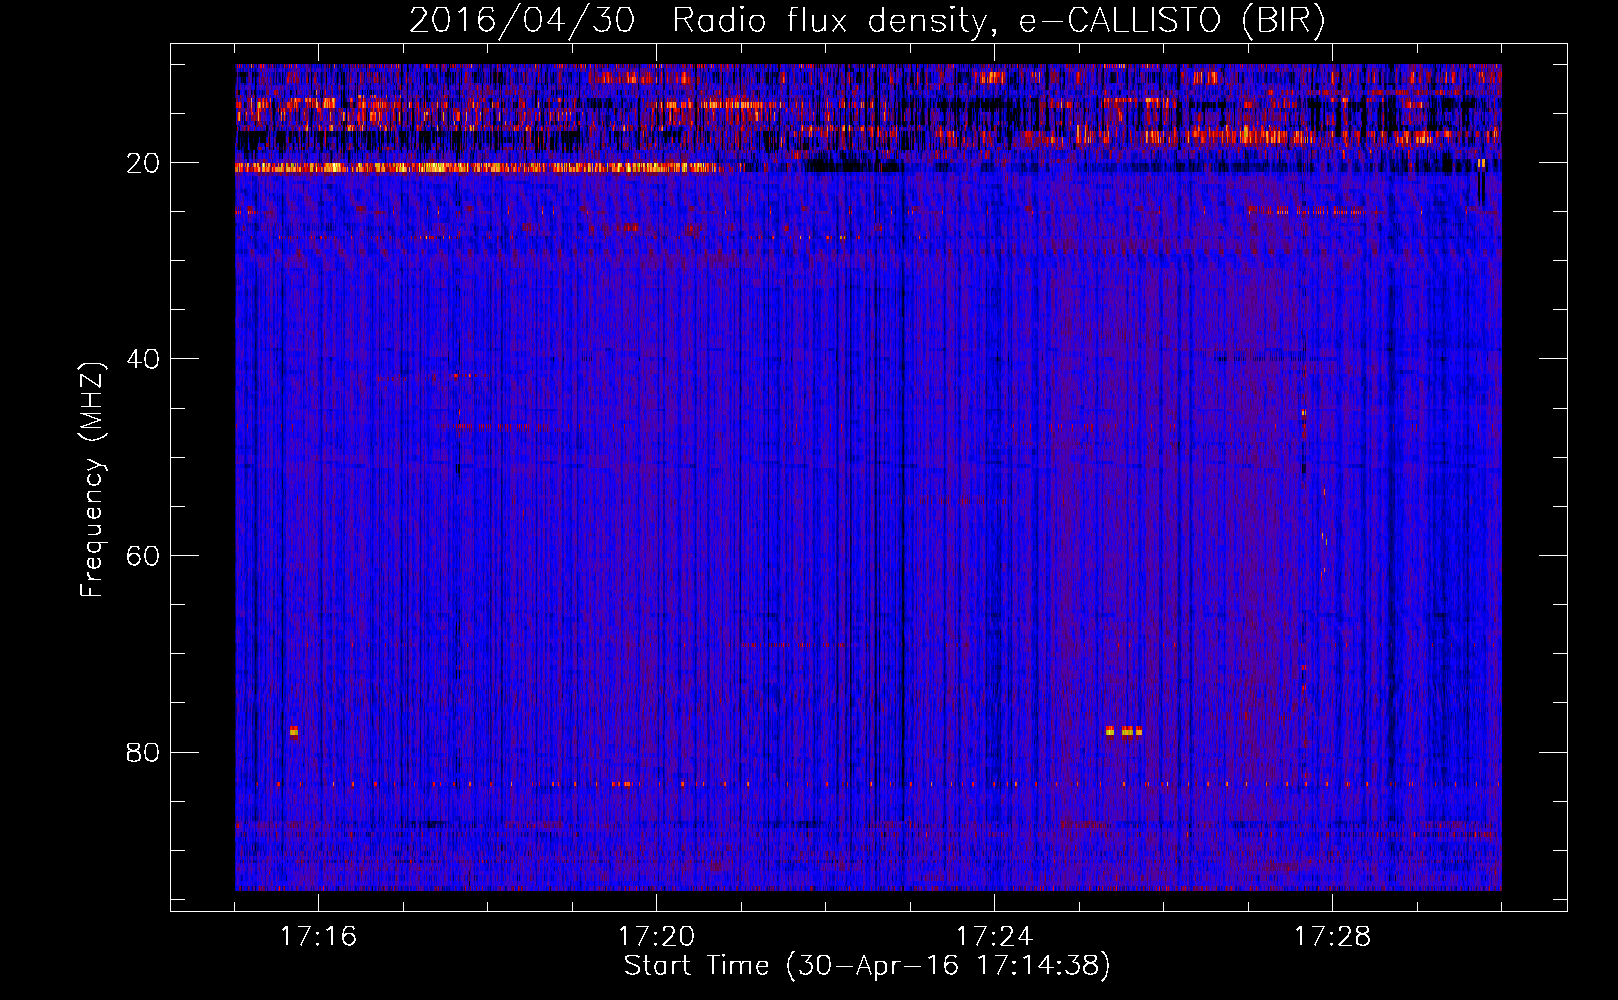This screenshot has height=1000, width=1618.
Task: Click the "Frequency (MHZ)" axis label
Action: tap(92, 480)
